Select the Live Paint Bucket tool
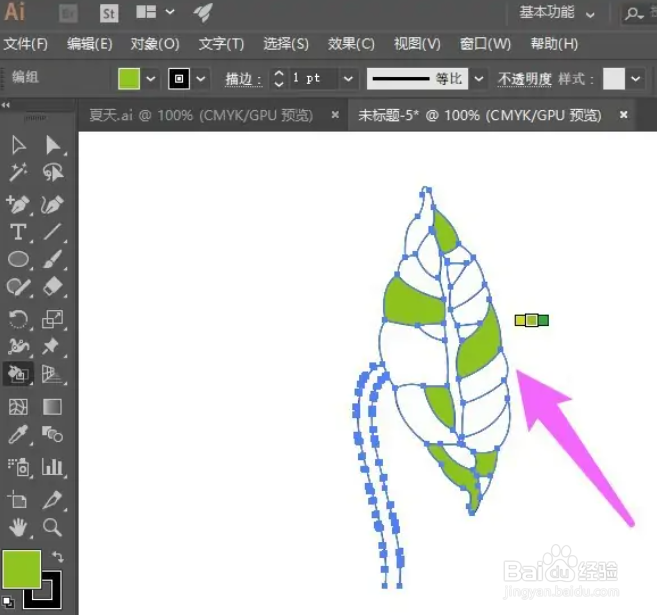This screenshot has width=657, height=615. coord(18,374)
